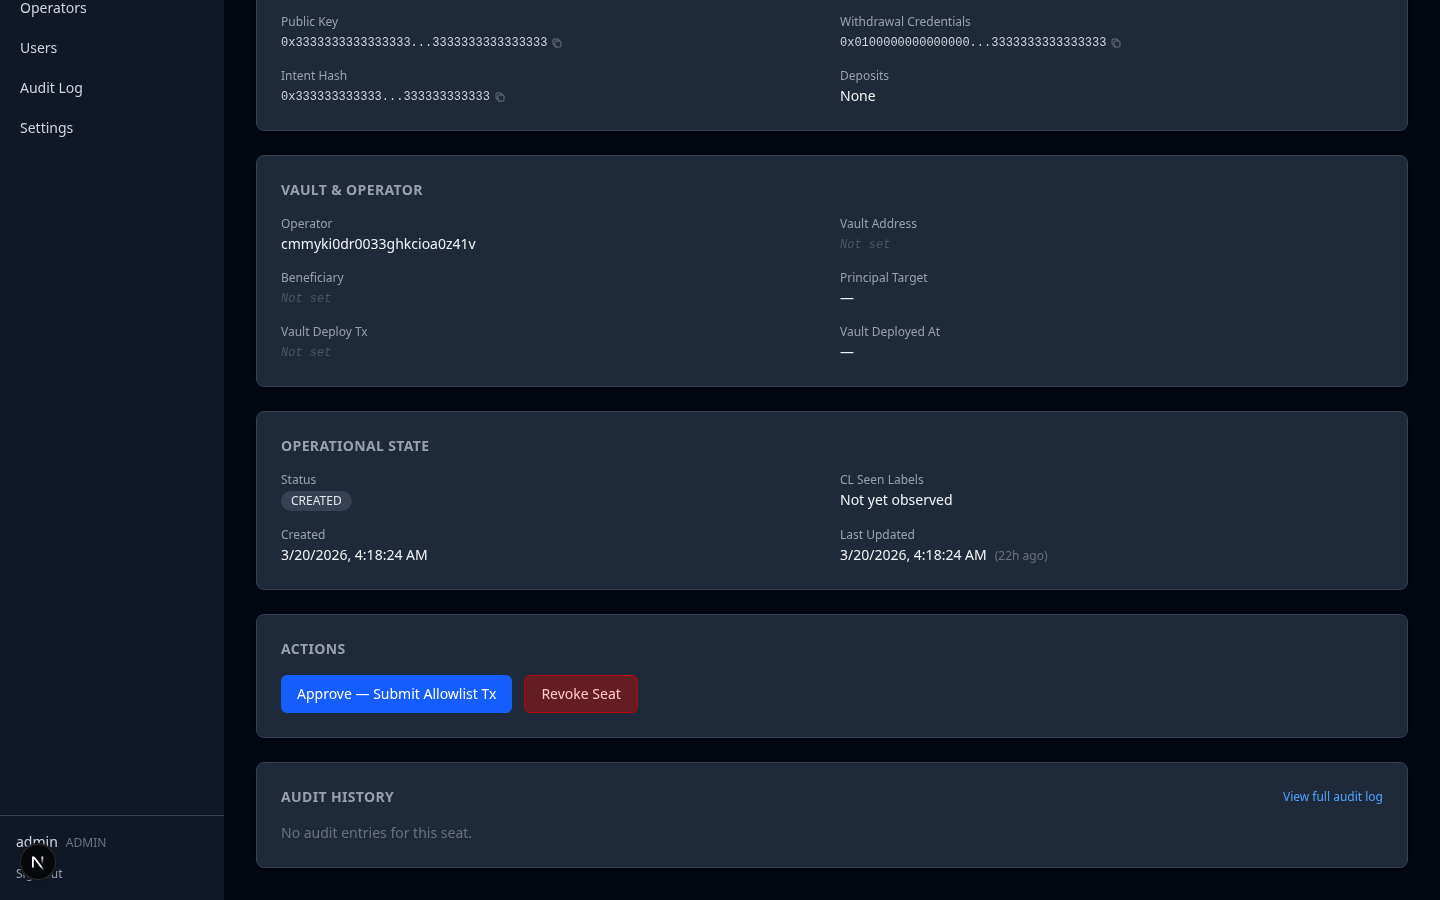Open the Audit Log page
The image size is (1440, 900).
(51, 87)
